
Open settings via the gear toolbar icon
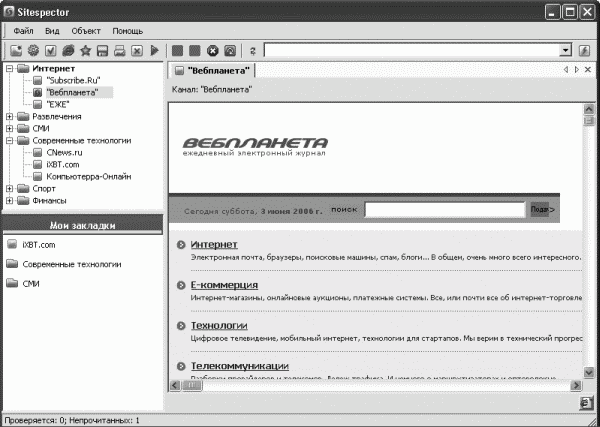tap(34, 51)
